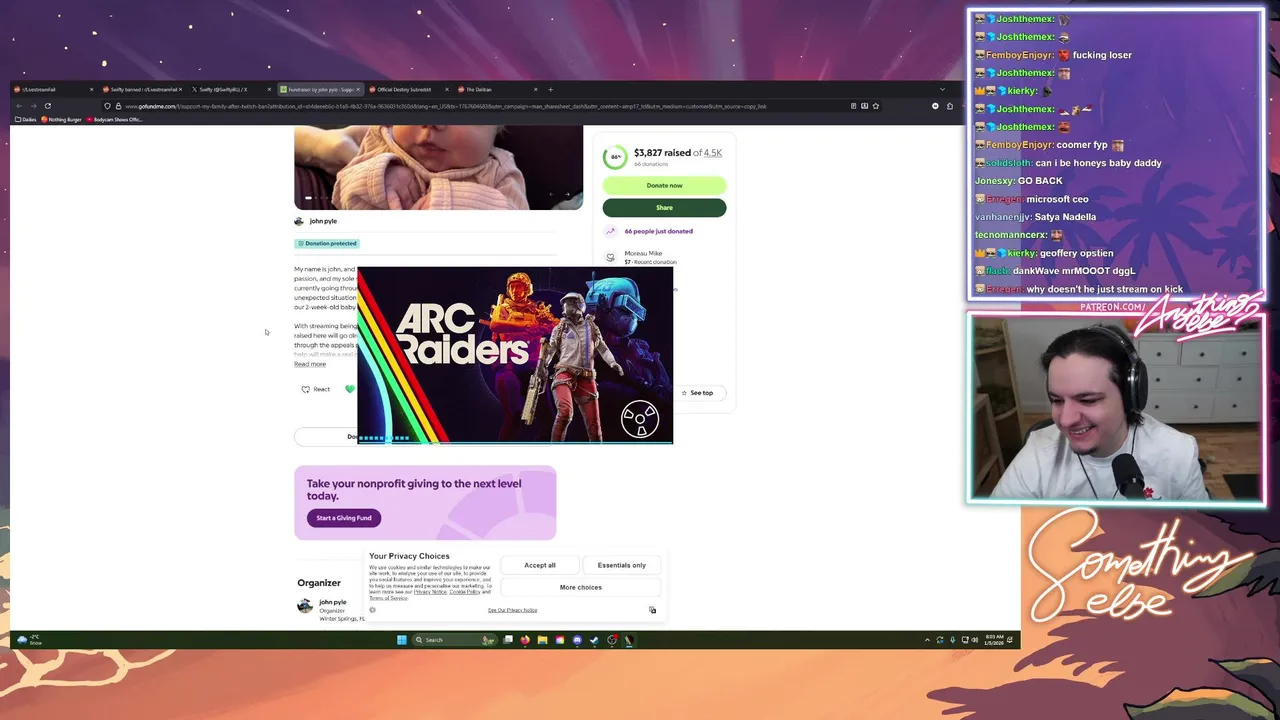Click 66 people just donated text

658,231
